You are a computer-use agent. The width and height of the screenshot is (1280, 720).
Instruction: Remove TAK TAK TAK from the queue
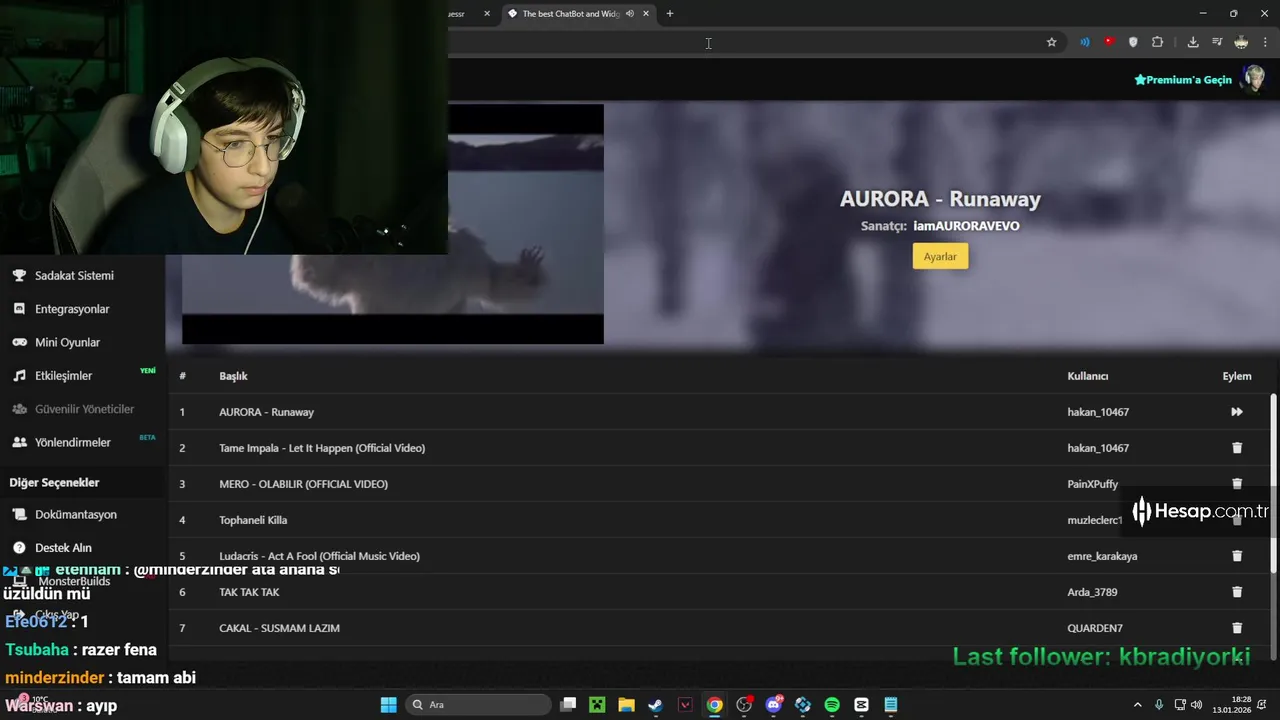click(1237, 592)
